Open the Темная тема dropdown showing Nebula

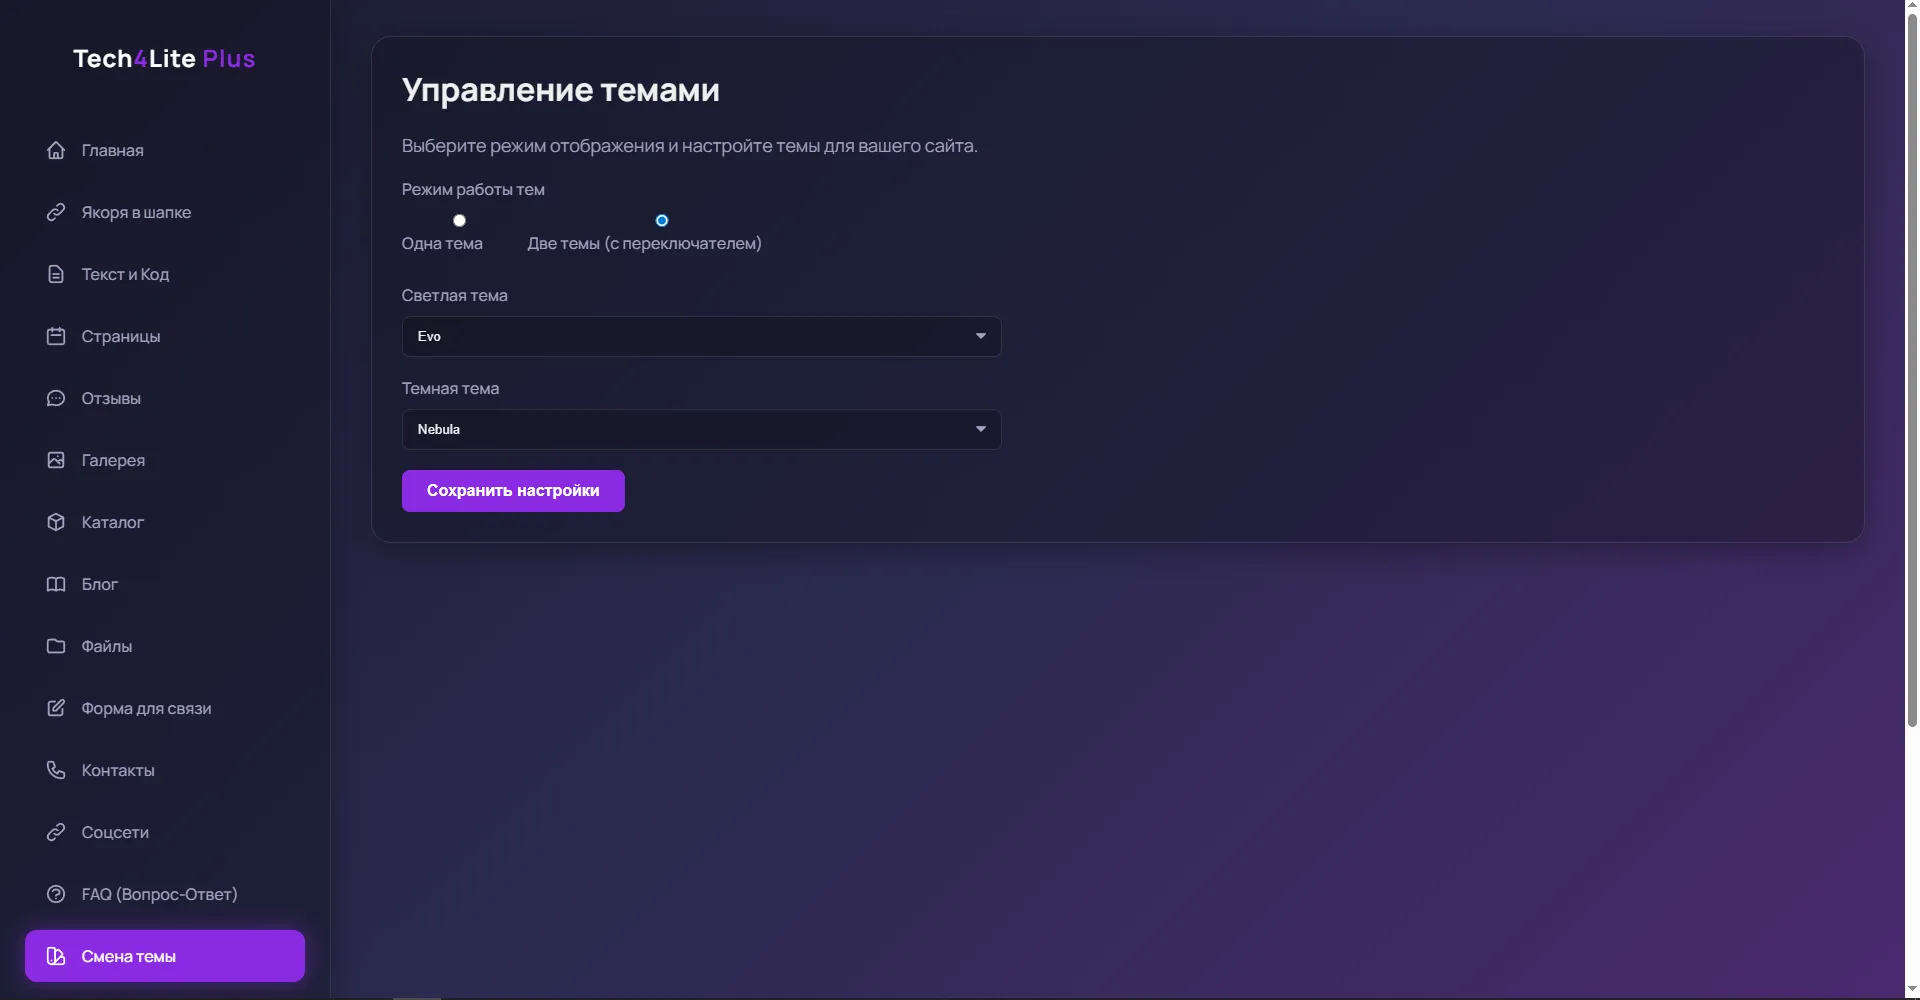coord(700,429)
